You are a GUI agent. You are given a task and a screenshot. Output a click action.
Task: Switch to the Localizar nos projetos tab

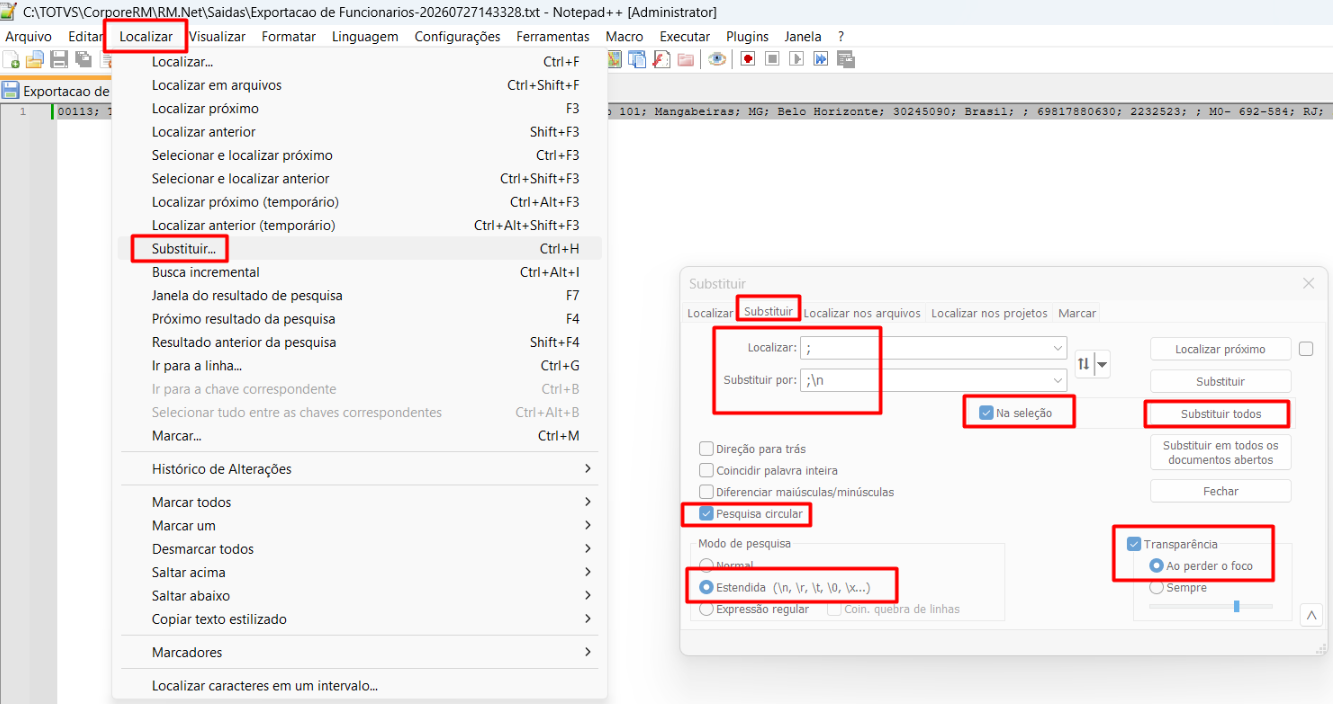[989, 313]
